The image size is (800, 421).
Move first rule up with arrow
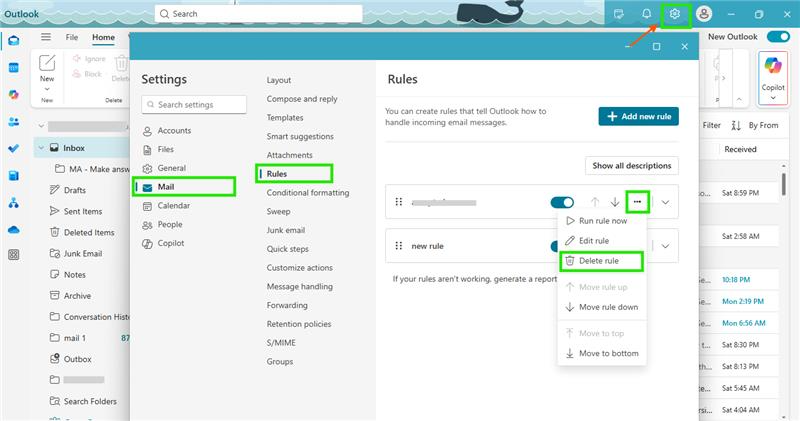(595, 202)
